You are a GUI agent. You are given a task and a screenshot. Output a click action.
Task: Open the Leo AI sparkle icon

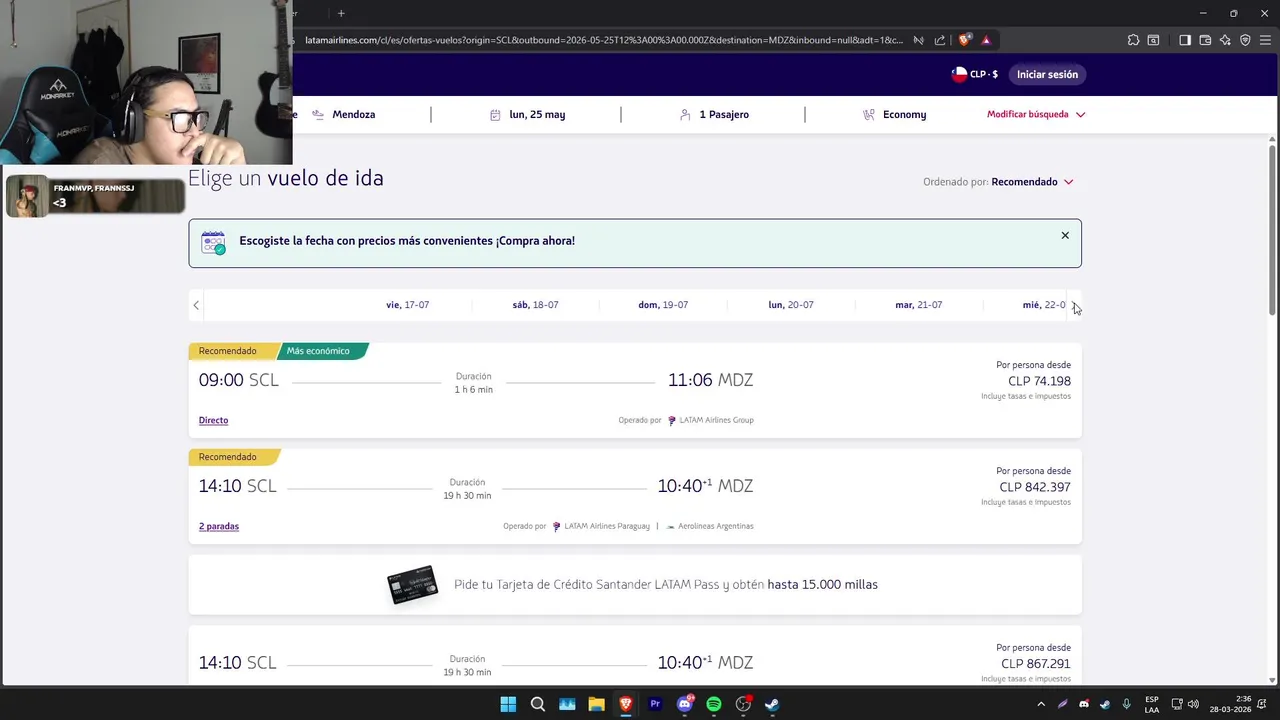pos(1225,40)
